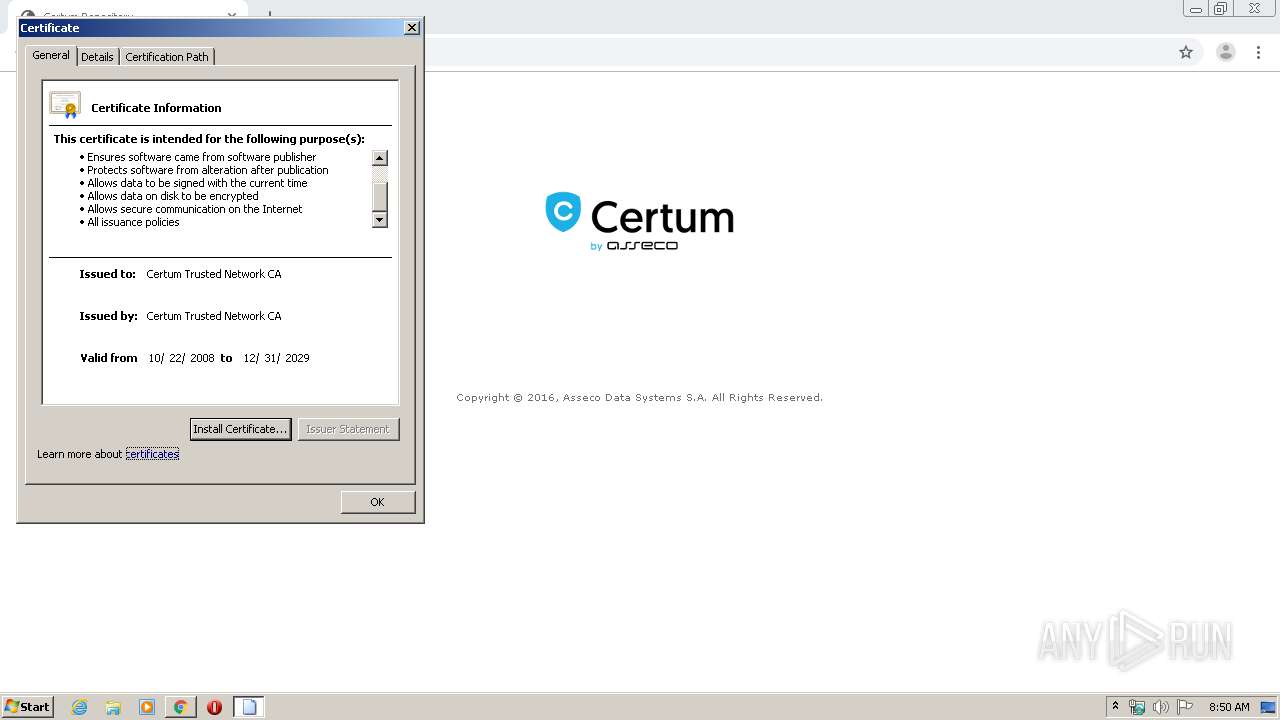Screen dimensions: 1280x720
Task: Open the Opera icon in the taskbar
Action: 214,707
